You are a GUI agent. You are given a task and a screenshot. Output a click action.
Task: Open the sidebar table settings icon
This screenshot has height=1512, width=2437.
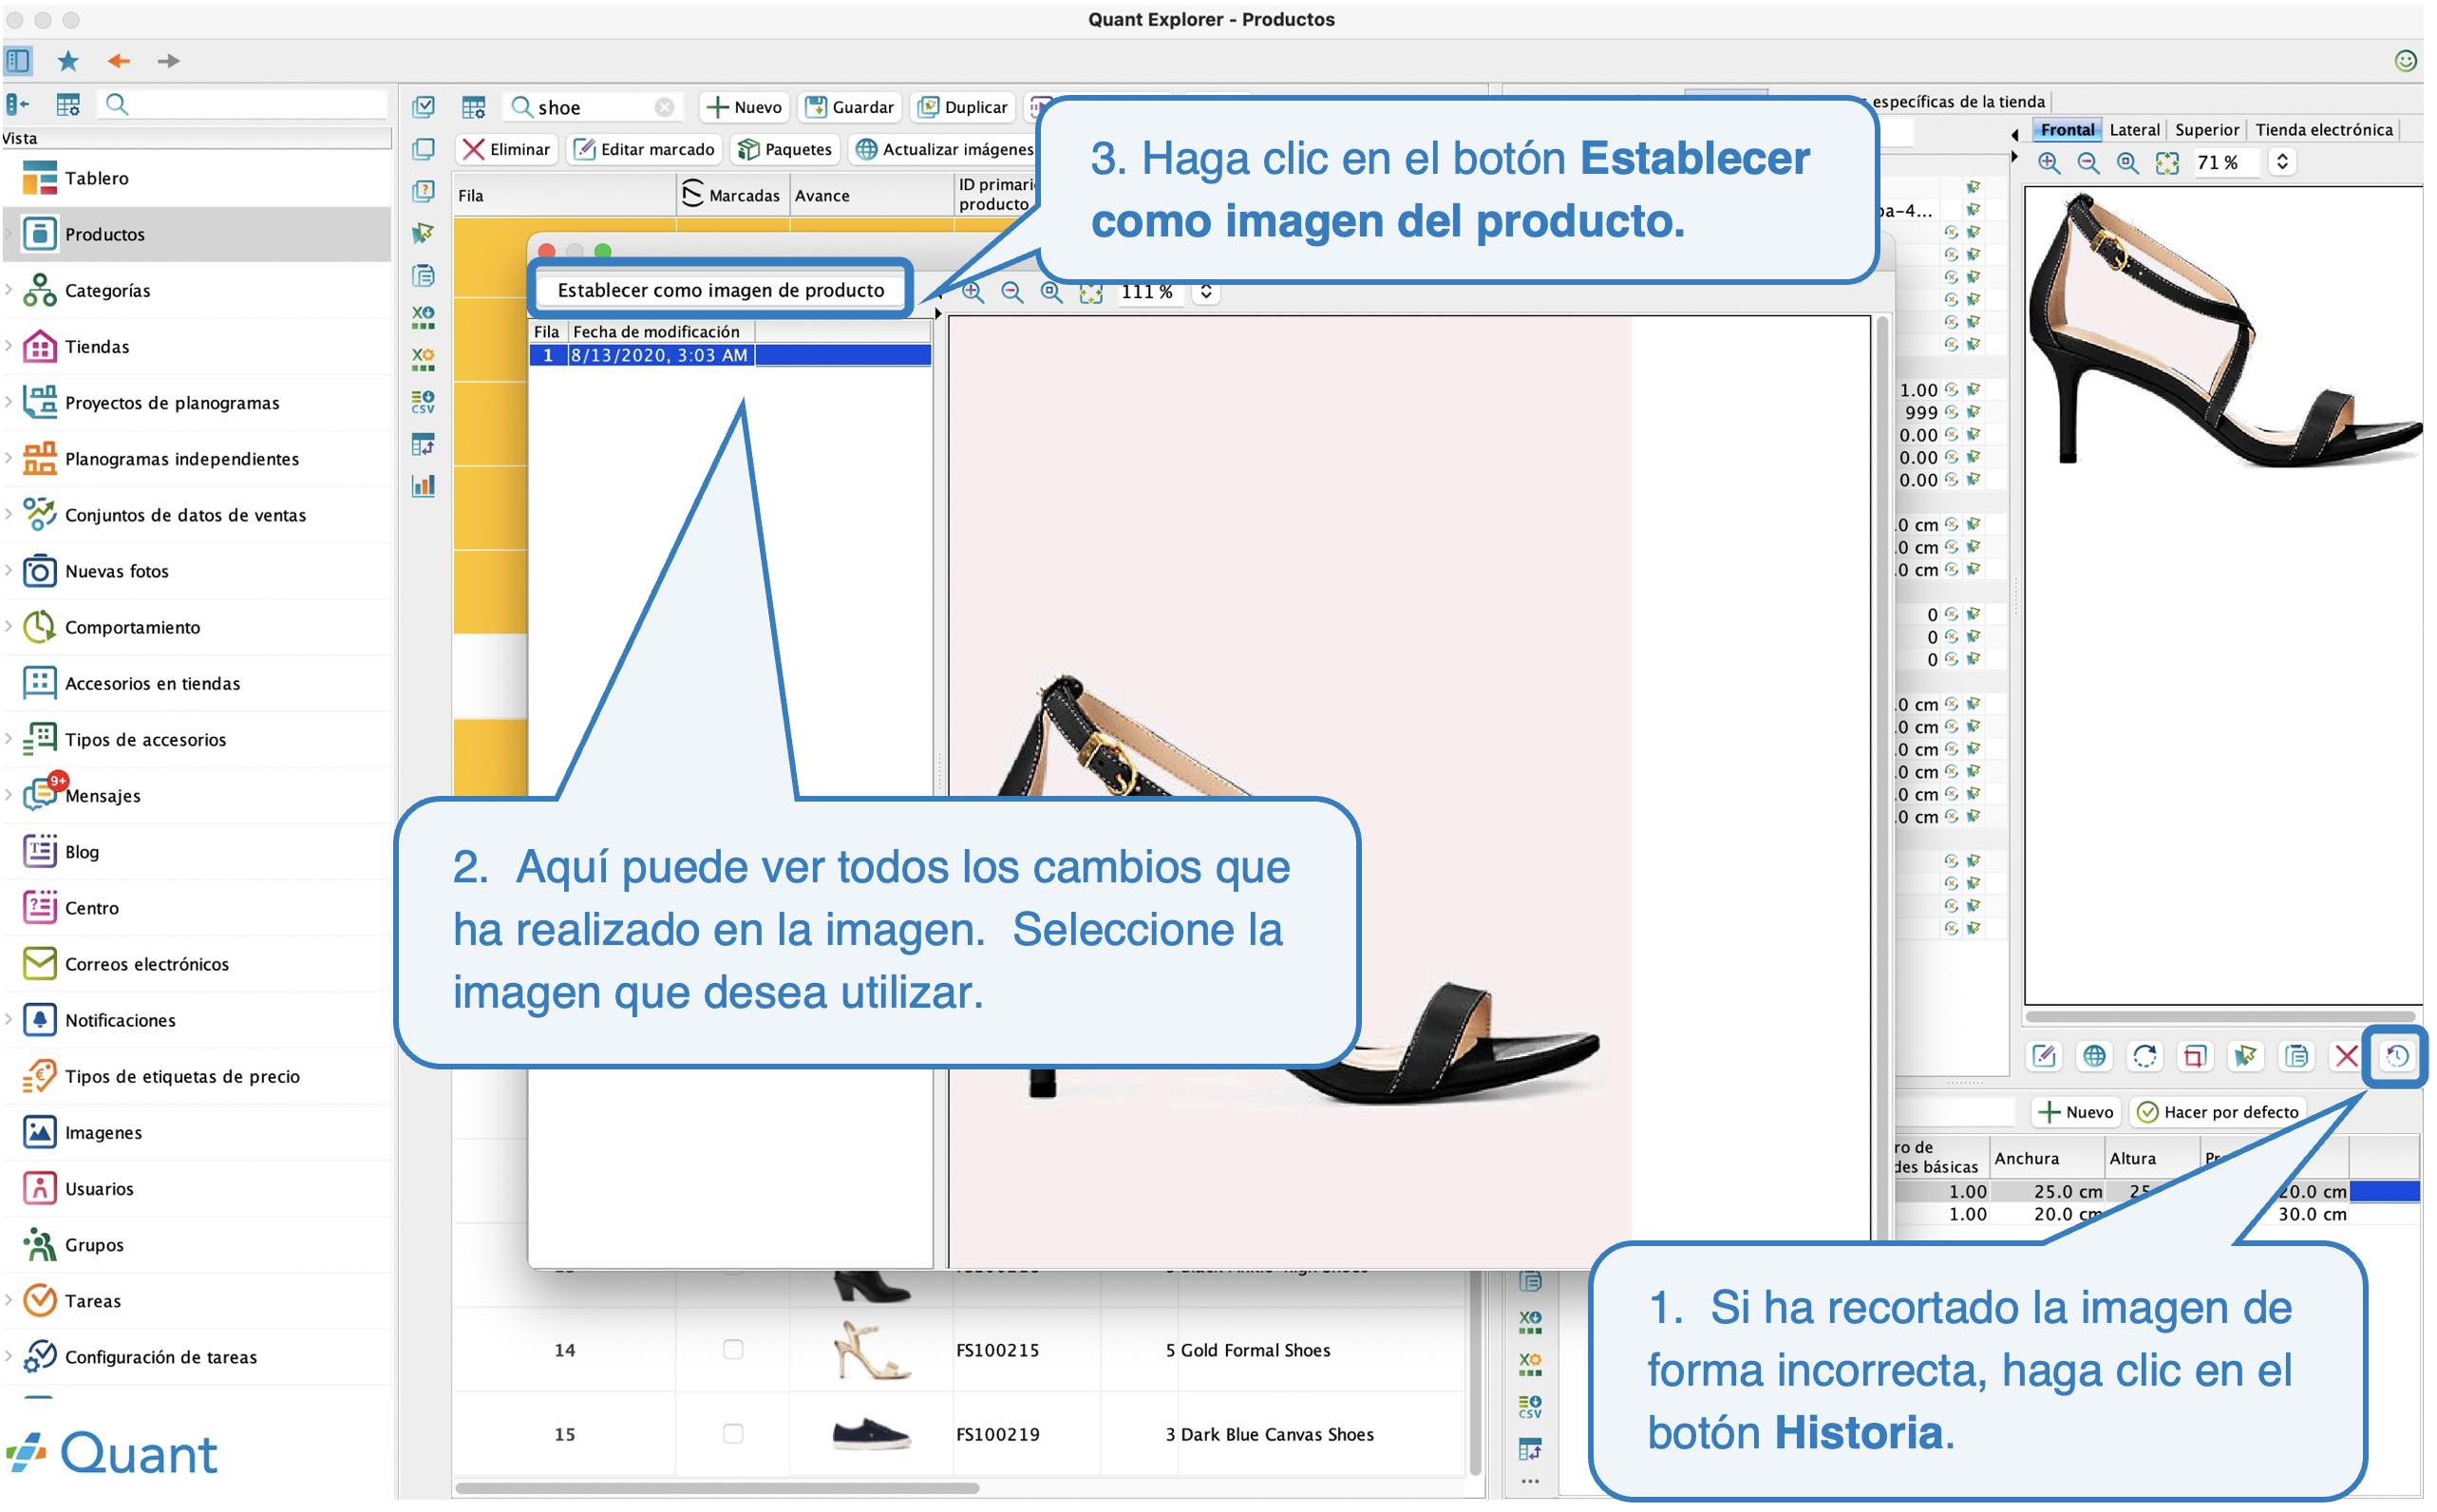(x=68, y=104)
